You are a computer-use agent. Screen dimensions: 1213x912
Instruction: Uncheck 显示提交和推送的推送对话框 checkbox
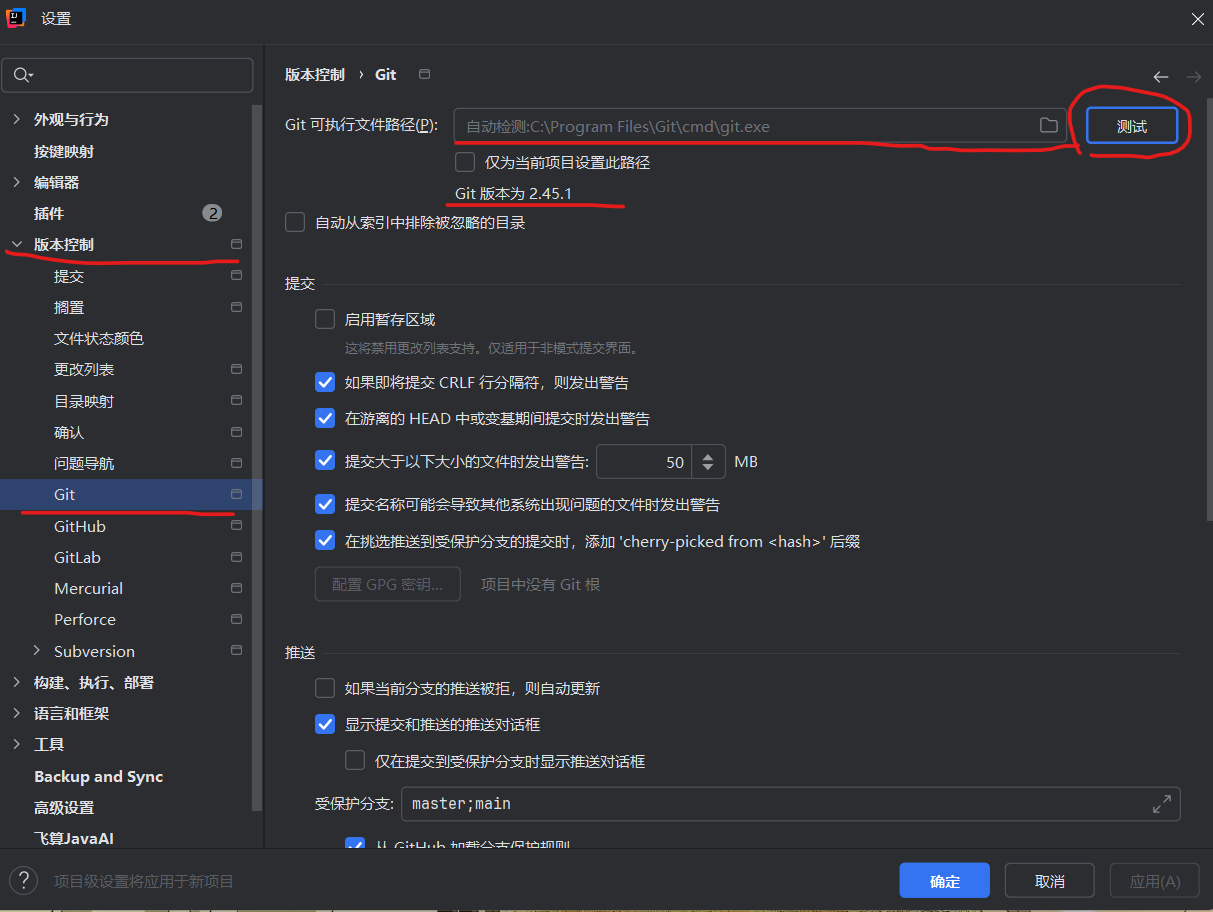coord(325,724)
